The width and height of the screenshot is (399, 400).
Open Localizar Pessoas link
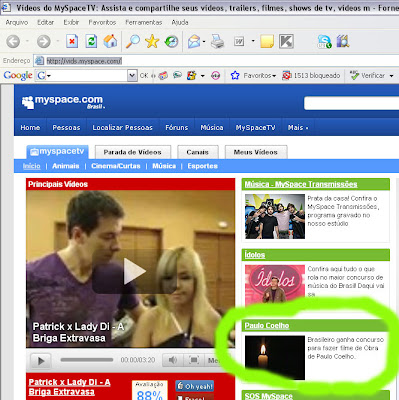coord(122,128)
